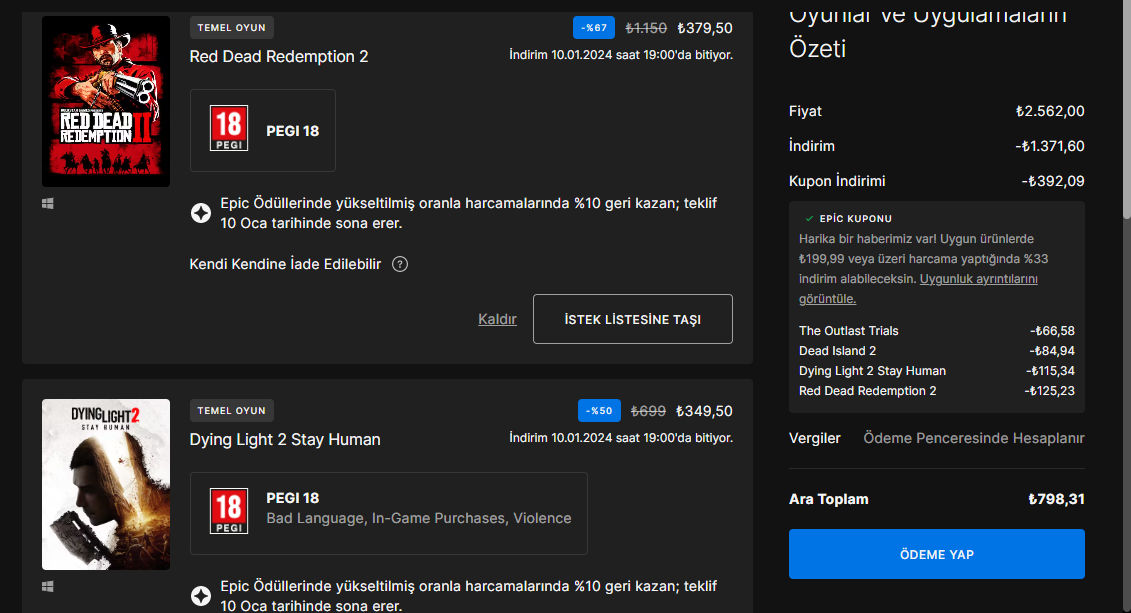Screen dimensions: 1131x613
Task: Open help icon beside Kendi Kendine İade Edilebilir
Action: tap(400, 264)
